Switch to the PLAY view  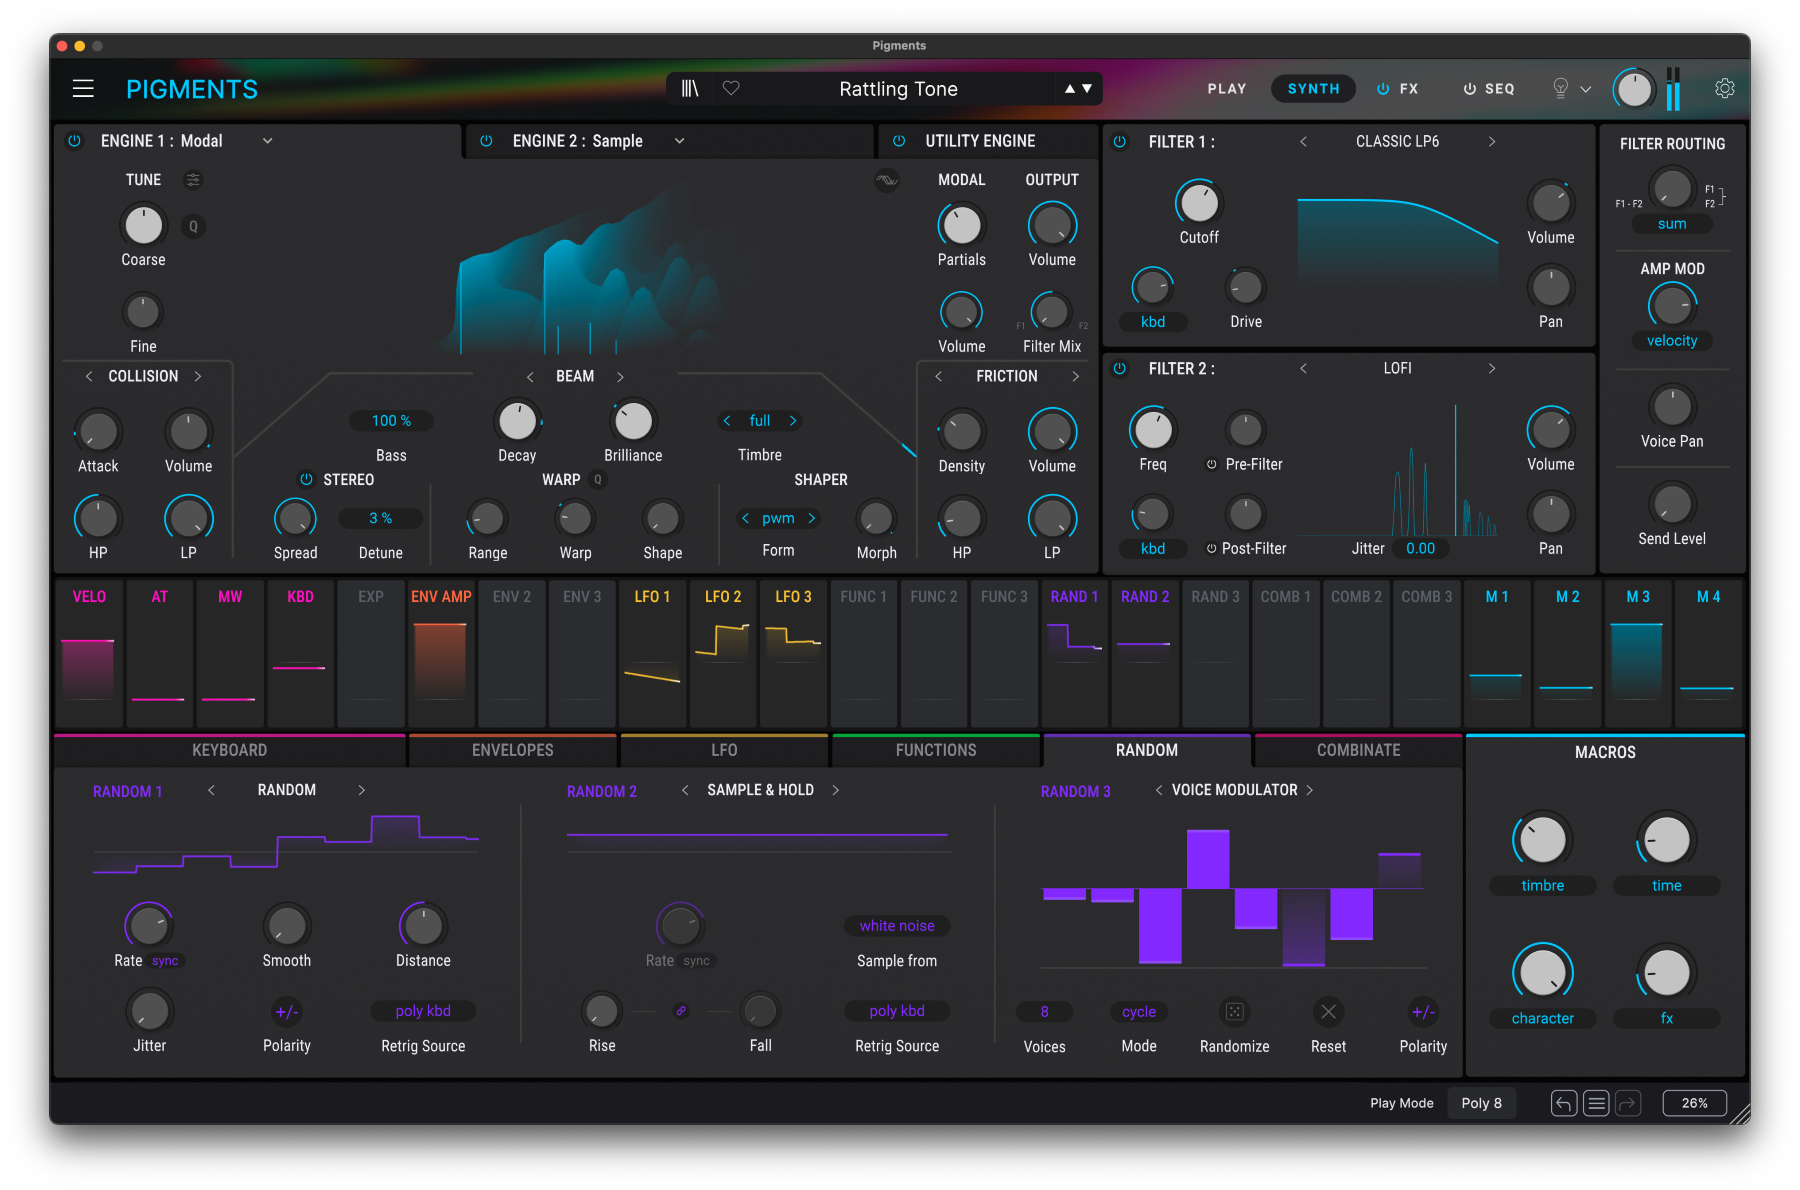coord(1226,89)
